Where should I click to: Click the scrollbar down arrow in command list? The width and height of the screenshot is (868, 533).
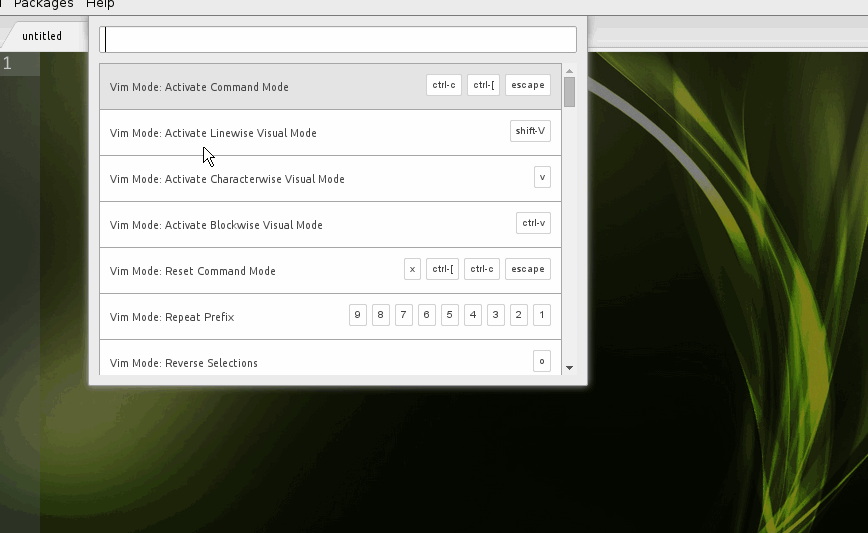click(569, 368)
